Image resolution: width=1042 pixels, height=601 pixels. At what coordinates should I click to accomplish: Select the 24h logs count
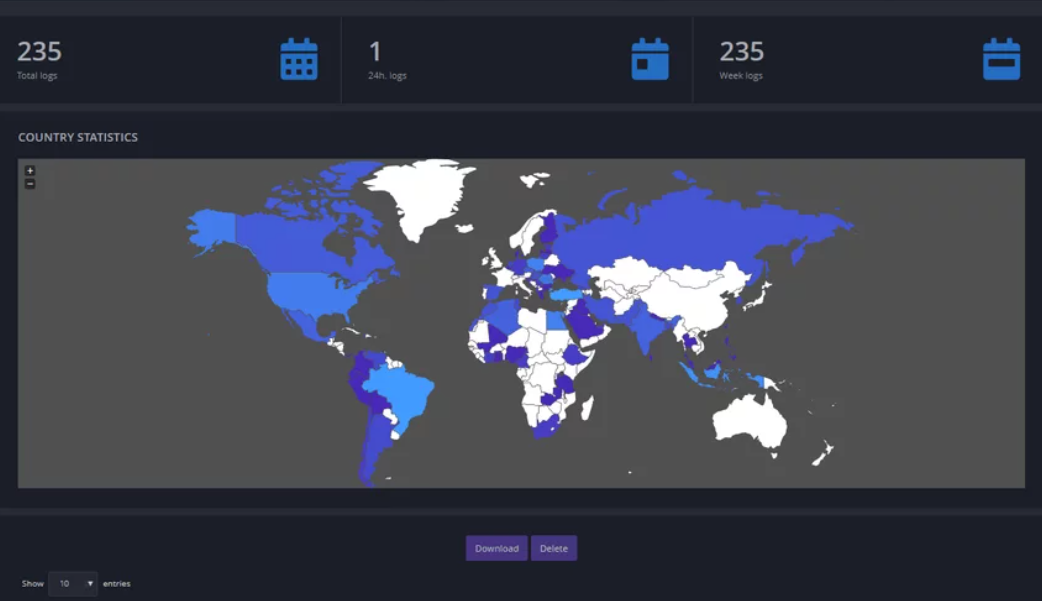click(376, 51)
